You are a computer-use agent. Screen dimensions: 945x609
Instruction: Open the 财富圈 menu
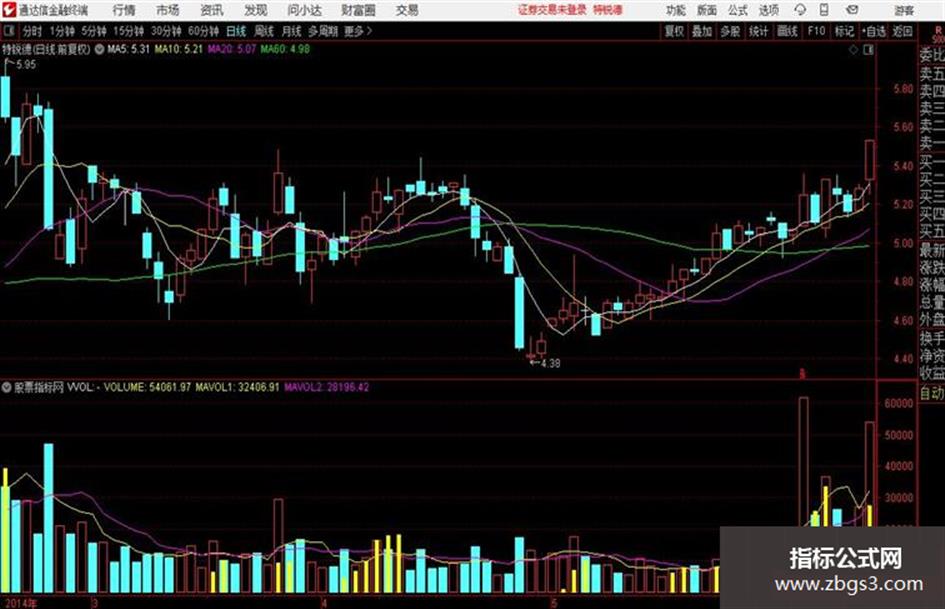[x=358, y=10]
